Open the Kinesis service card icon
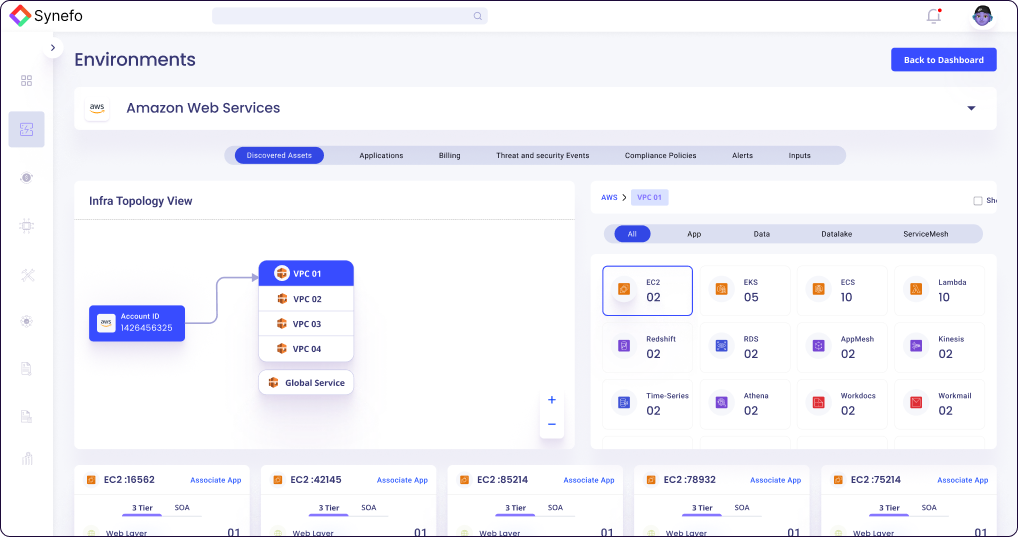Image resolution: width=1018 pixels, height=537 pixels. click(916, 346)
